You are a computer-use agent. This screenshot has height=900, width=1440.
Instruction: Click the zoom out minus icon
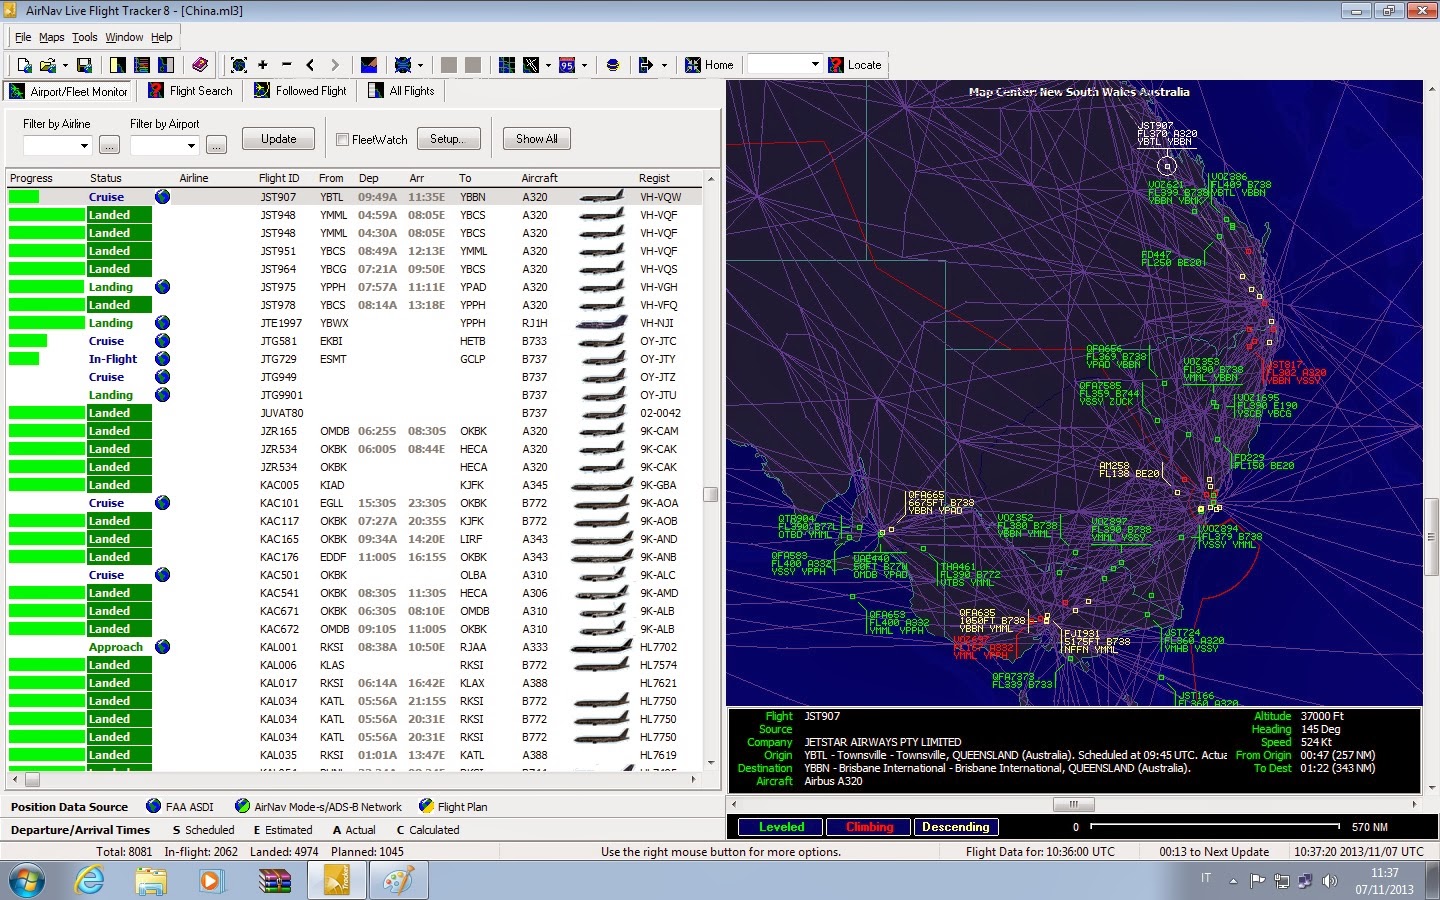coord(287,65)
